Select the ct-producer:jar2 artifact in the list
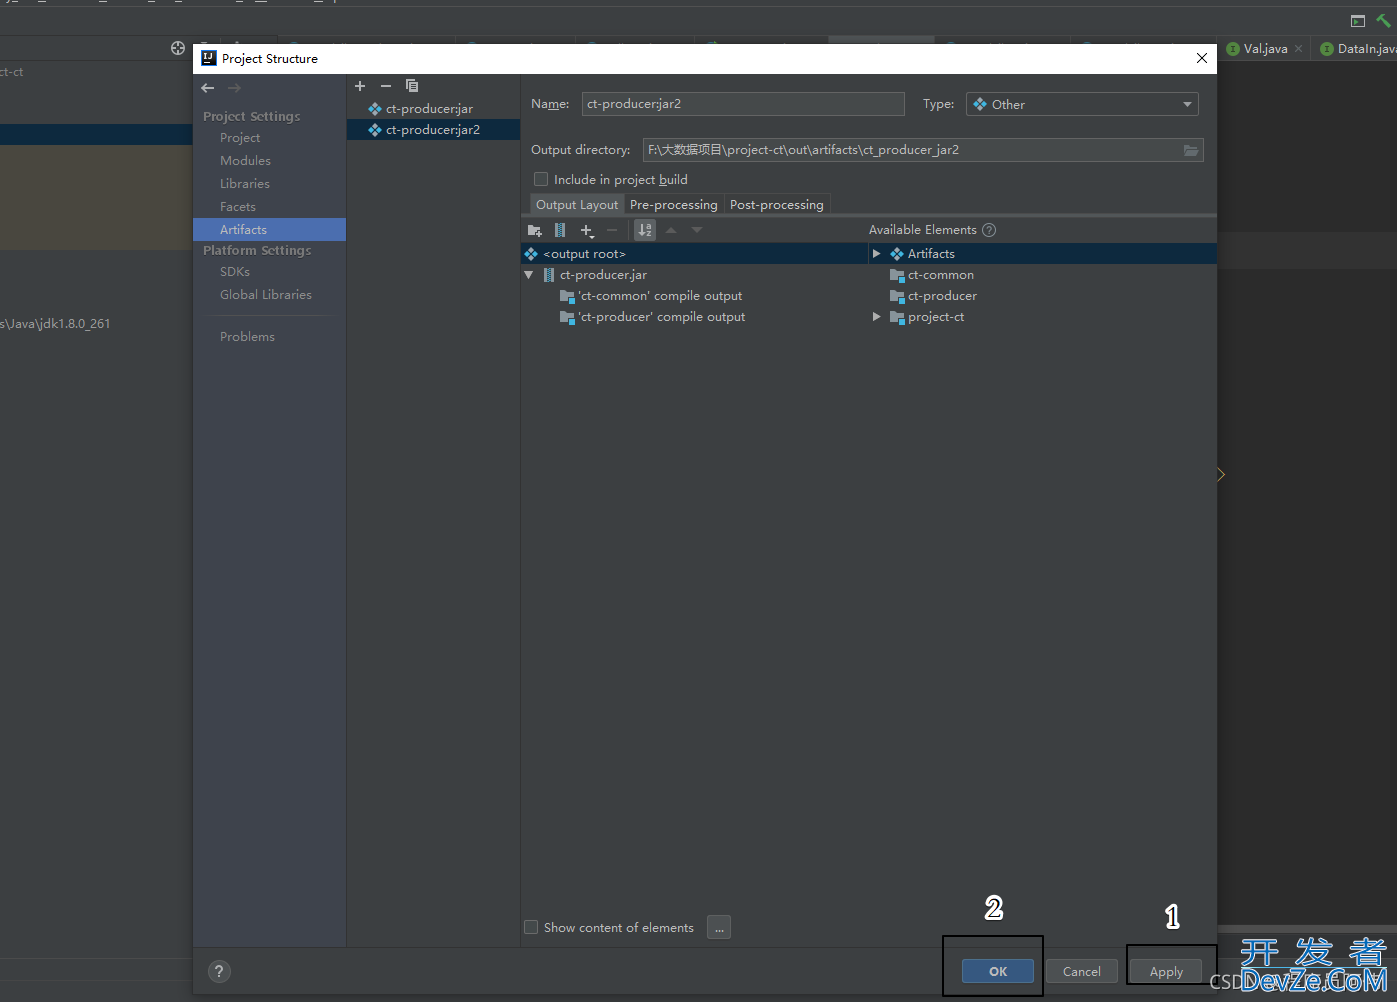Viewport: 1397px width, 1002px height. (433, 130)
